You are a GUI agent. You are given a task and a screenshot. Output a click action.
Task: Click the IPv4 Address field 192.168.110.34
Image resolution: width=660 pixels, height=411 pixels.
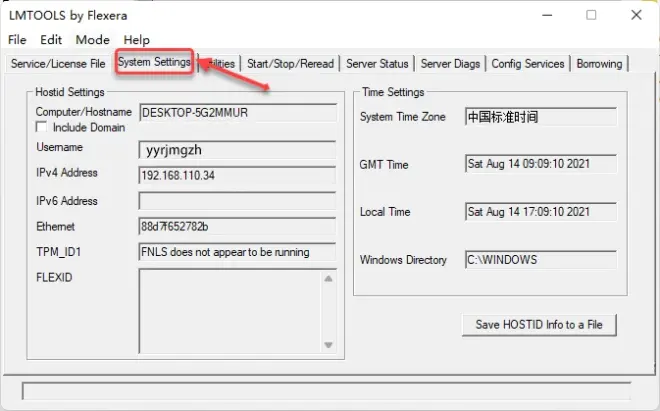pos(237,175)
